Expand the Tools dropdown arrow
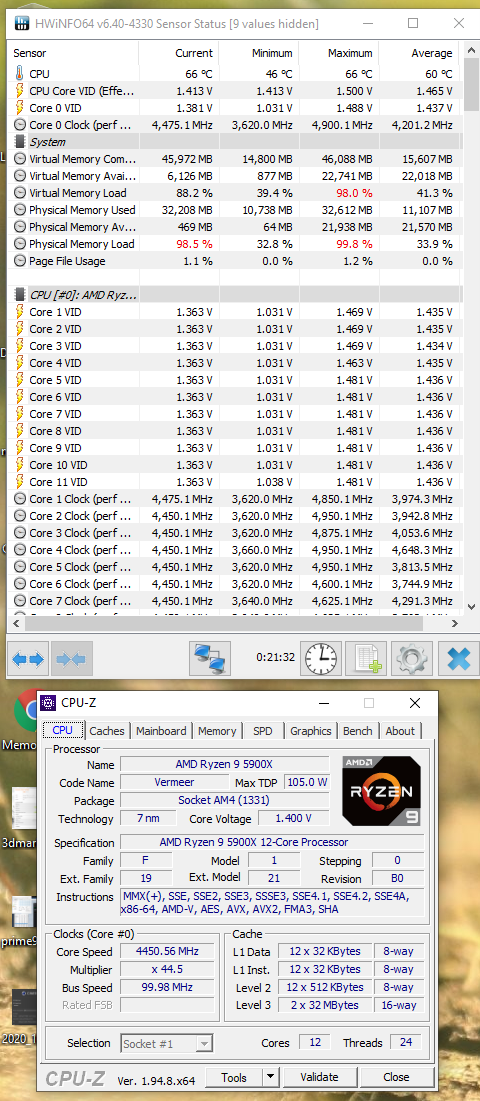The width and height of the screenshot is (480, 1101). [x=270, y=1077]
